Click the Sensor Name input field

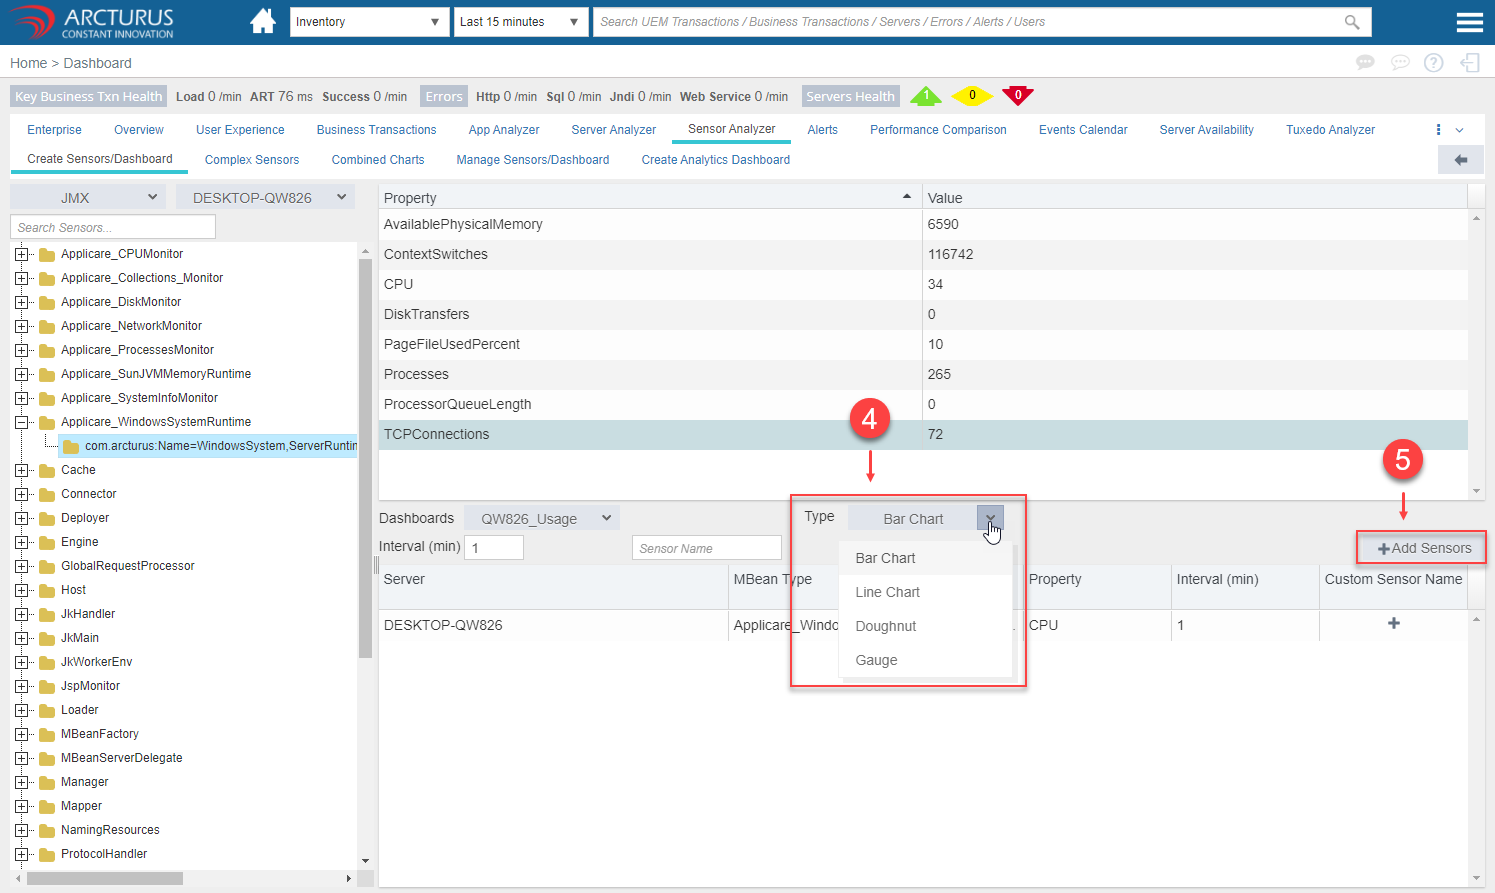click(x=706, y=548)
